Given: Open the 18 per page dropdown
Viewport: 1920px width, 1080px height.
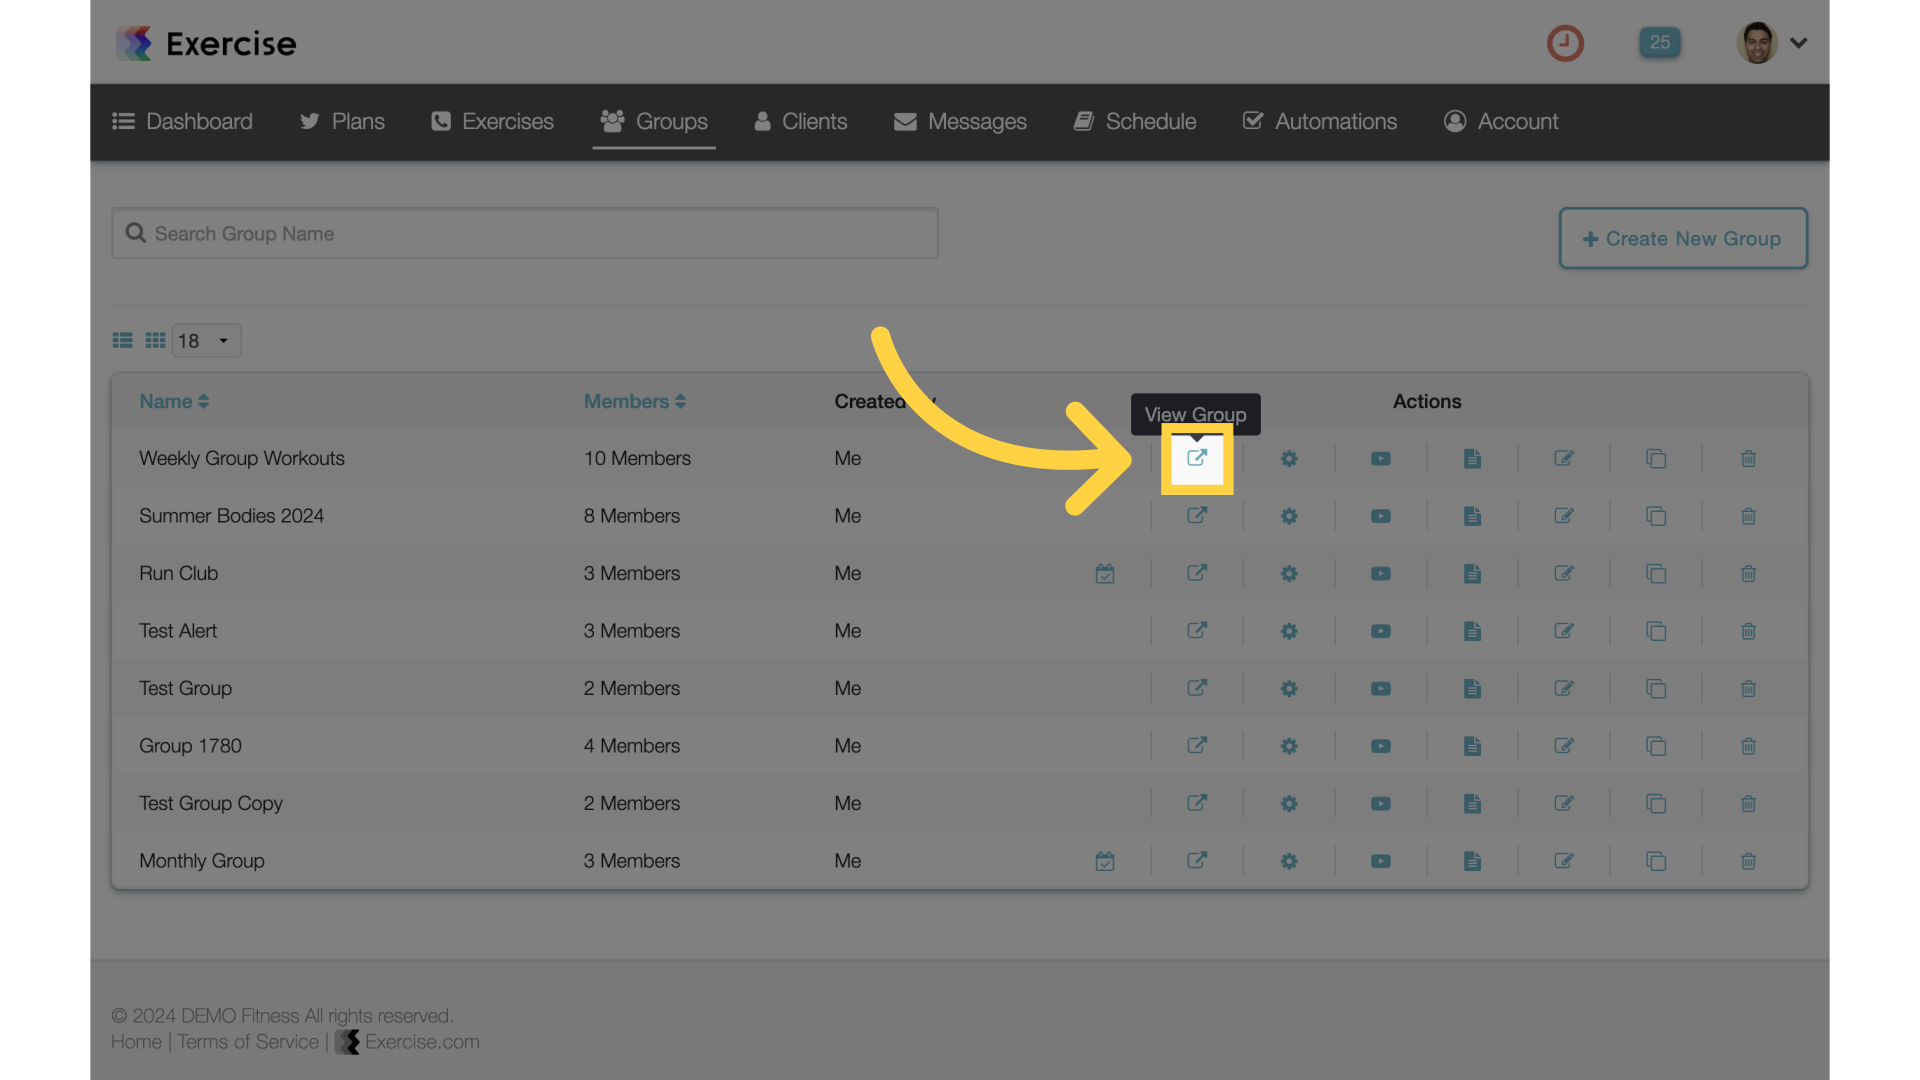Looking at the screenshot, I should 206,341.
